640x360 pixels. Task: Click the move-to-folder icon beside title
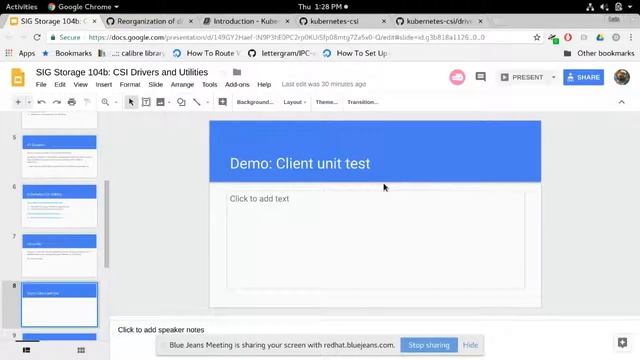(237, 72)
